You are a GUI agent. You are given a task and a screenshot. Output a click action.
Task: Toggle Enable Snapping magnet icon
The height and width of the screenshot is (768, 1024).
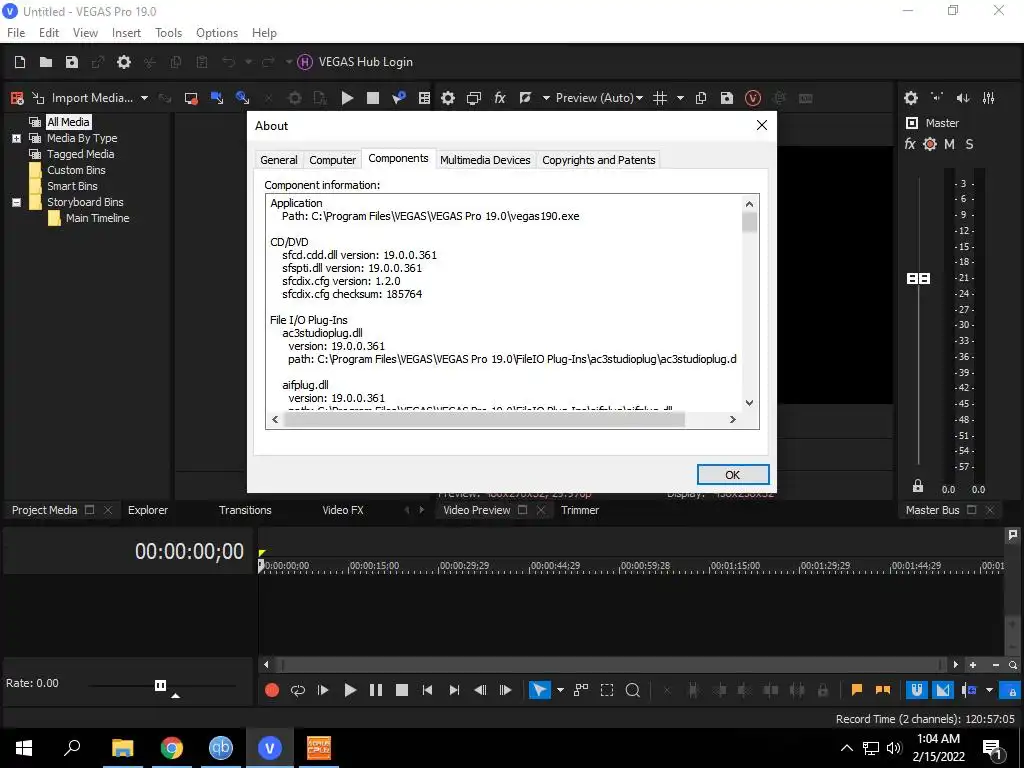point(917,690)
